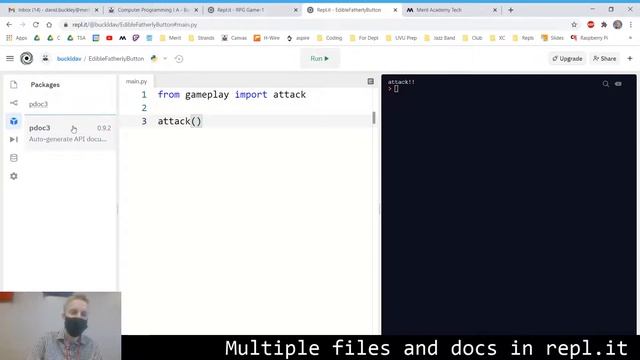This screenshot has height=360, width=640.
Task: Open the H-Wire bookmark
Action: point(267,38)
